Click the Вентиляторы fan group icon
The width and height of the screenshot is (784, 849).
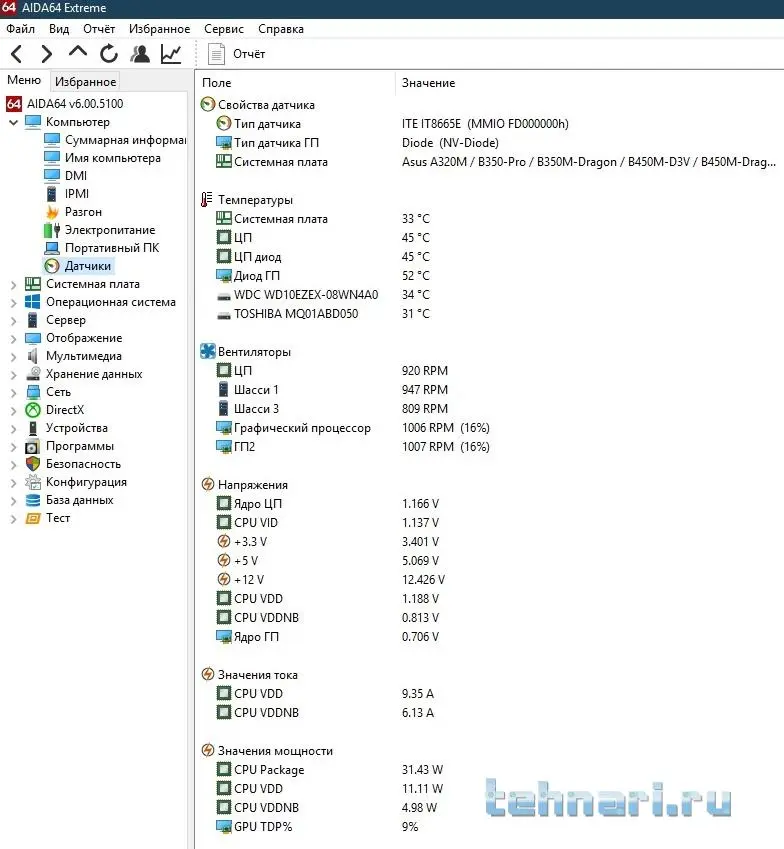point(207,351)
